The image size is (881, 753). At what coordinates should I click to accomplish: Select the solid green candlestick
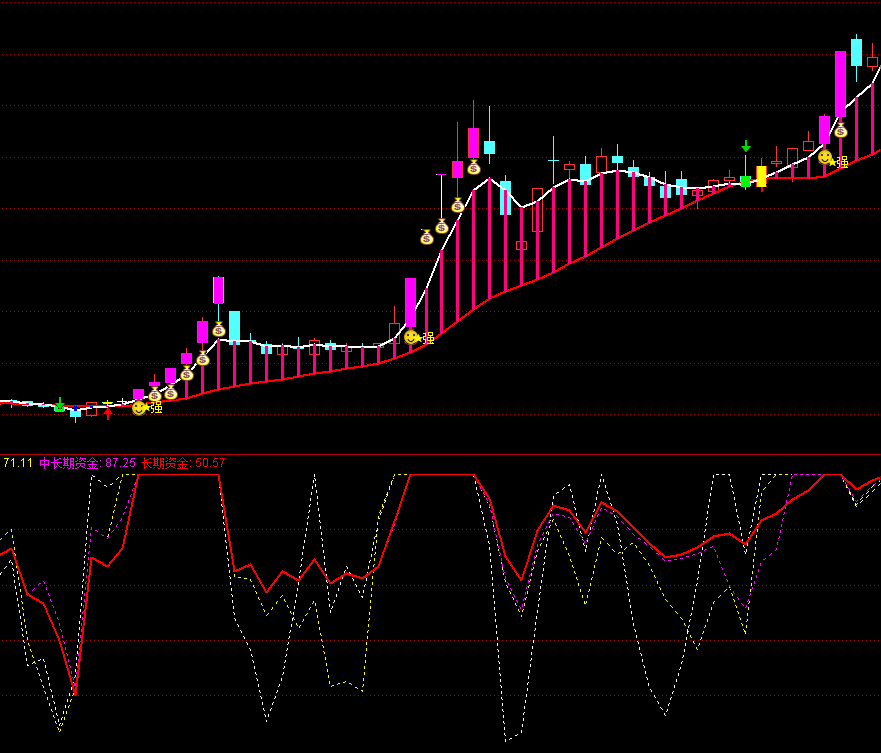point(745,181)
